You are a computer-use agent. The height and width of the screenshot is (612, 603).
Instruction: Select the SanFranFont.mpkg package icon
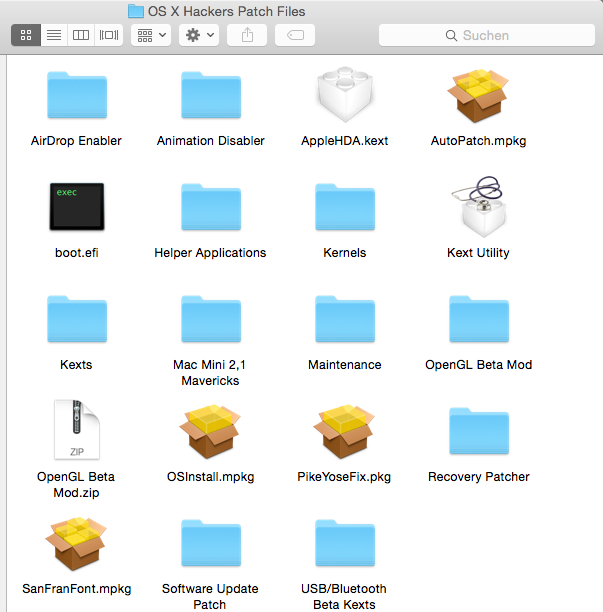(76, 543)
